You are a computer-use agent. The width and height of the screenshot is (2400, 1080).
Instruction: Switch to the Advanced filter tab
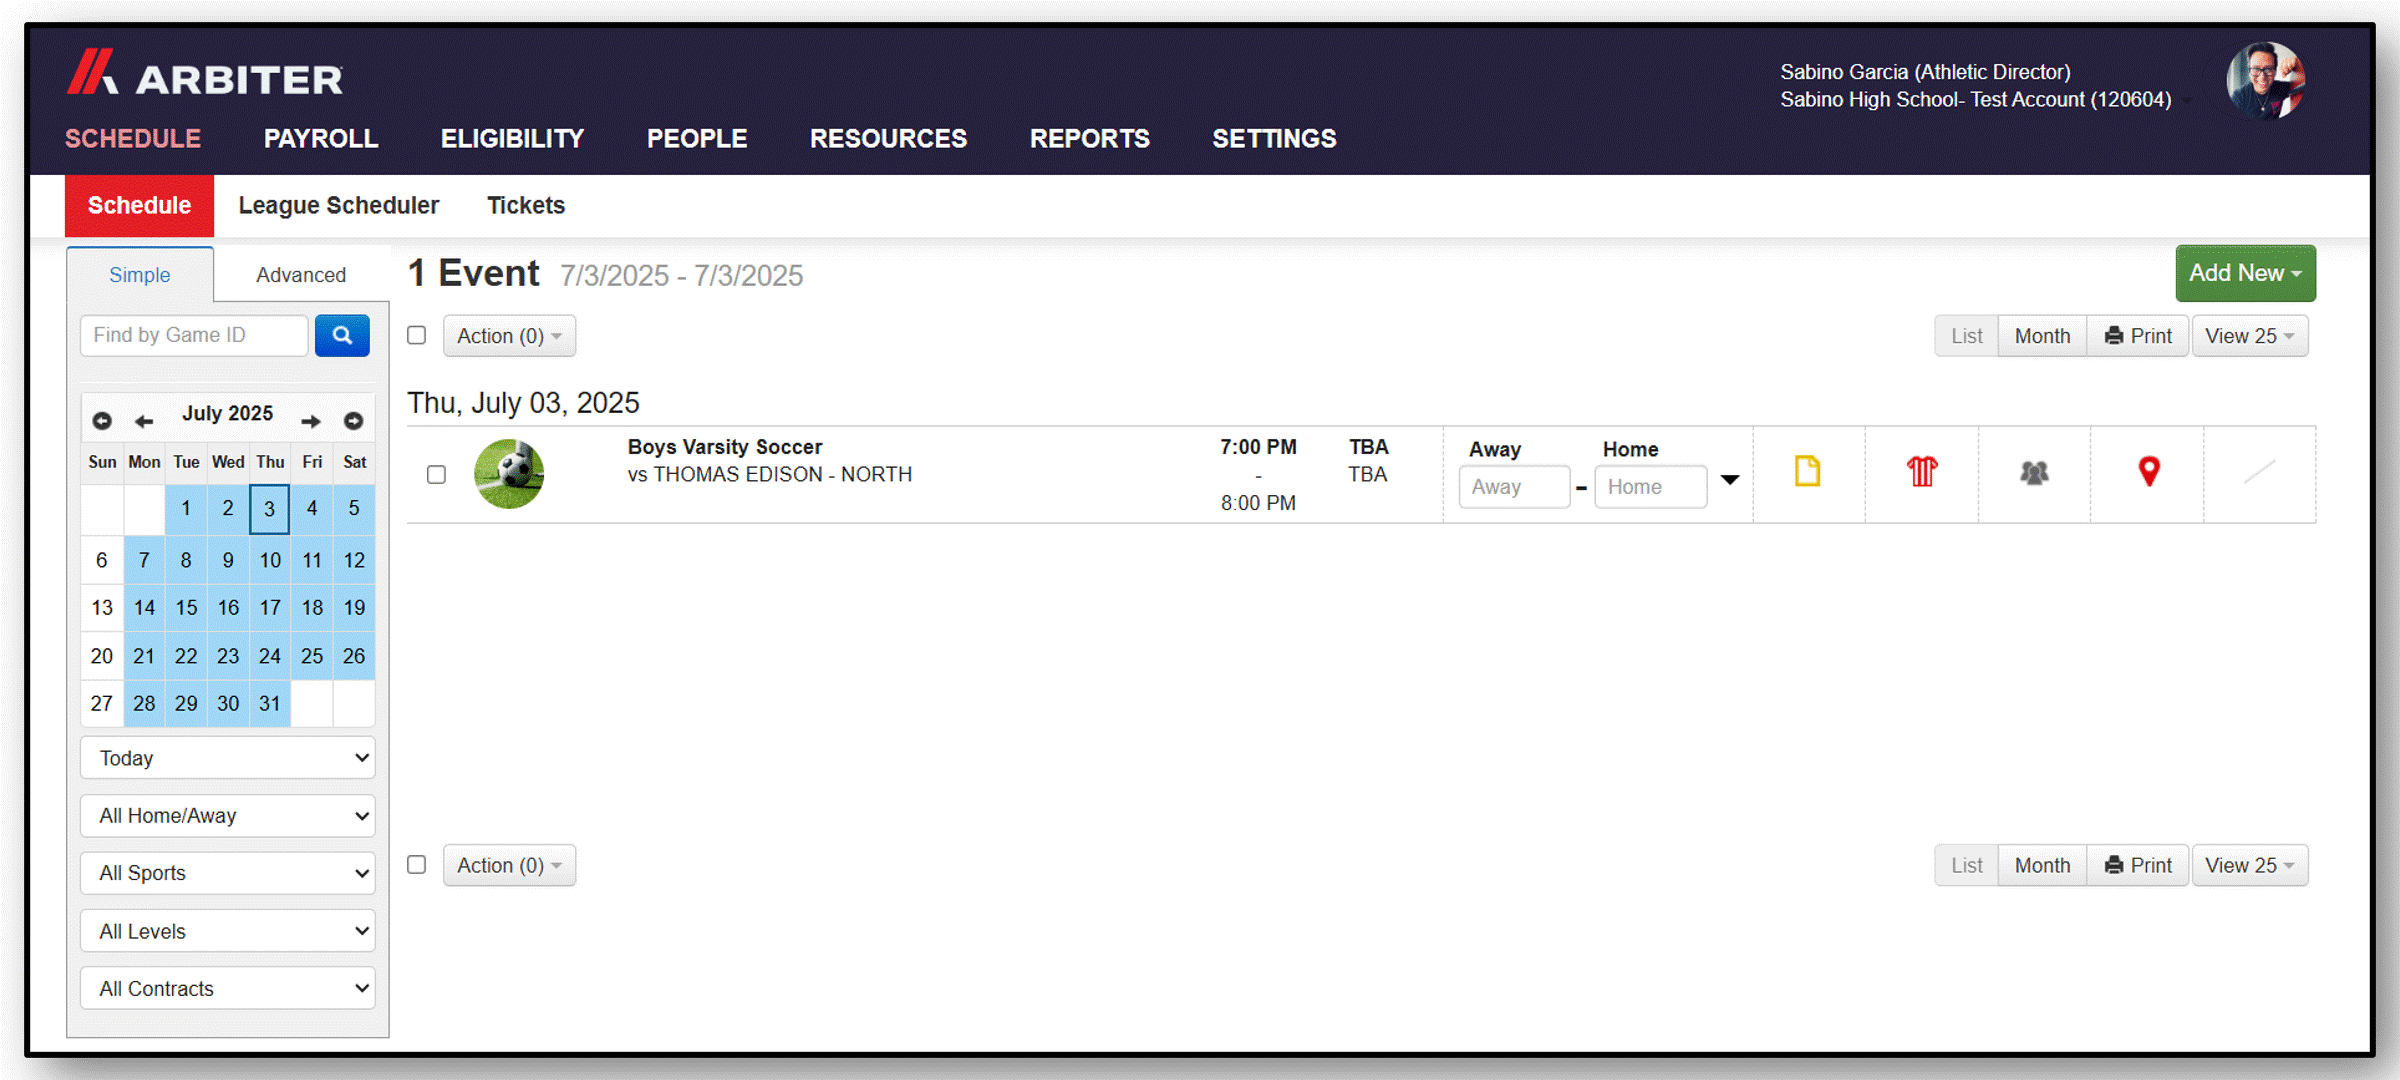[301, 275]
